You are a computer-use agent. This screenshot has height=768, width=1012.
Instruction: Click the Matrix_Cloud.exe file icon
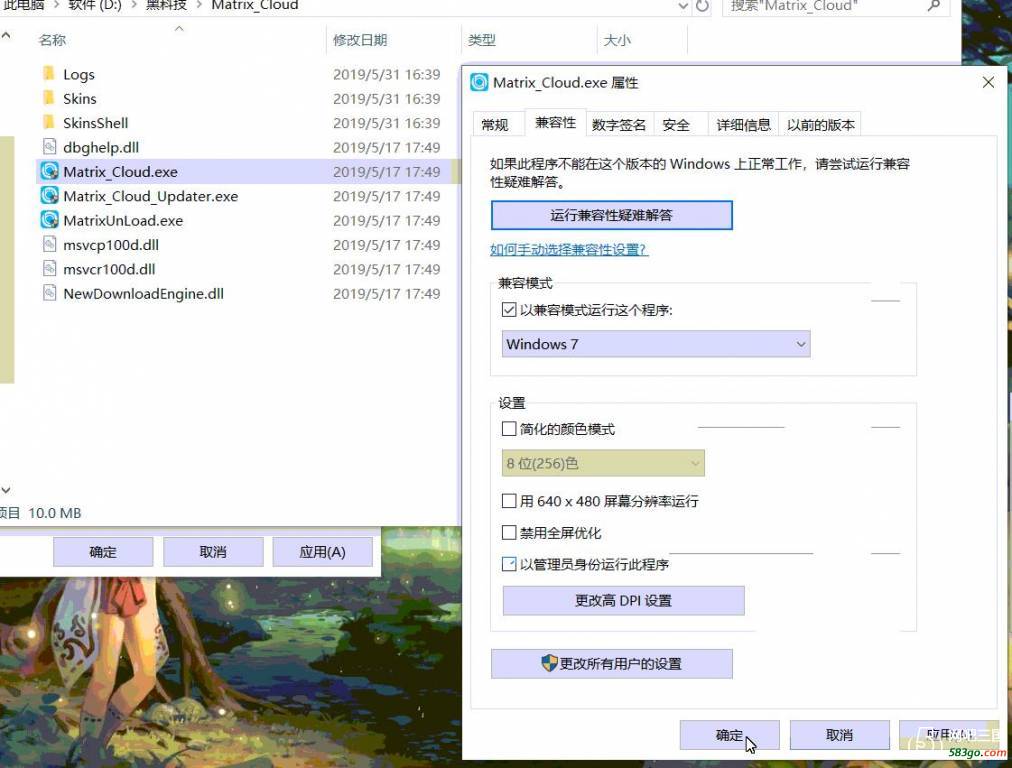coord(49,172)
